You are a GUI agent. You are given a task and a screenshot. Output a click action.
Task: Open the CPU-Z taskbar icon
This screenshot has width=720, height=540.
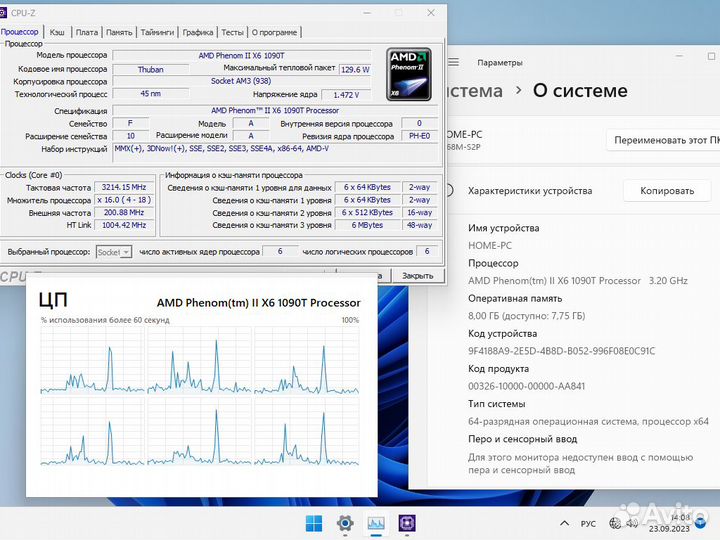click(x=407, y=523)
